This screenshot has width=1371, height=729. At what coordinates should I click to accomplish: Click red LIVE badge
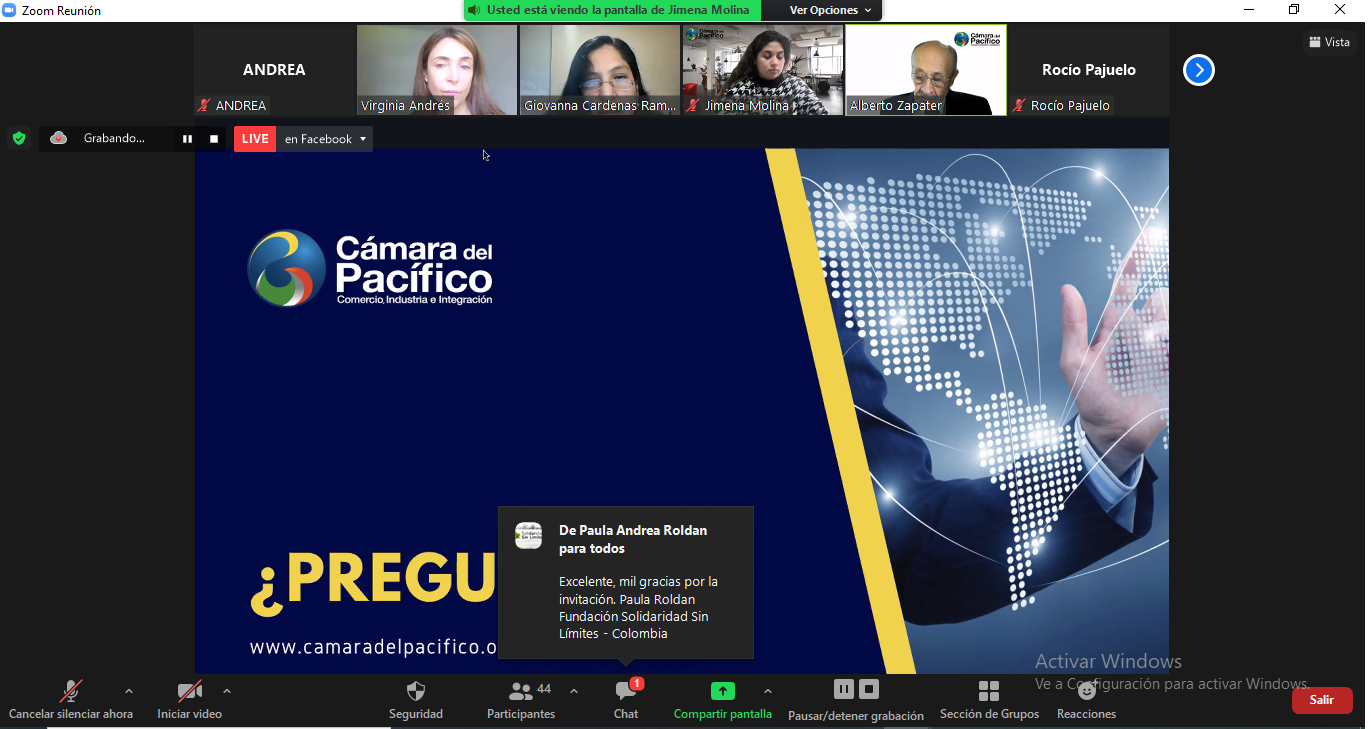point(255,139)
